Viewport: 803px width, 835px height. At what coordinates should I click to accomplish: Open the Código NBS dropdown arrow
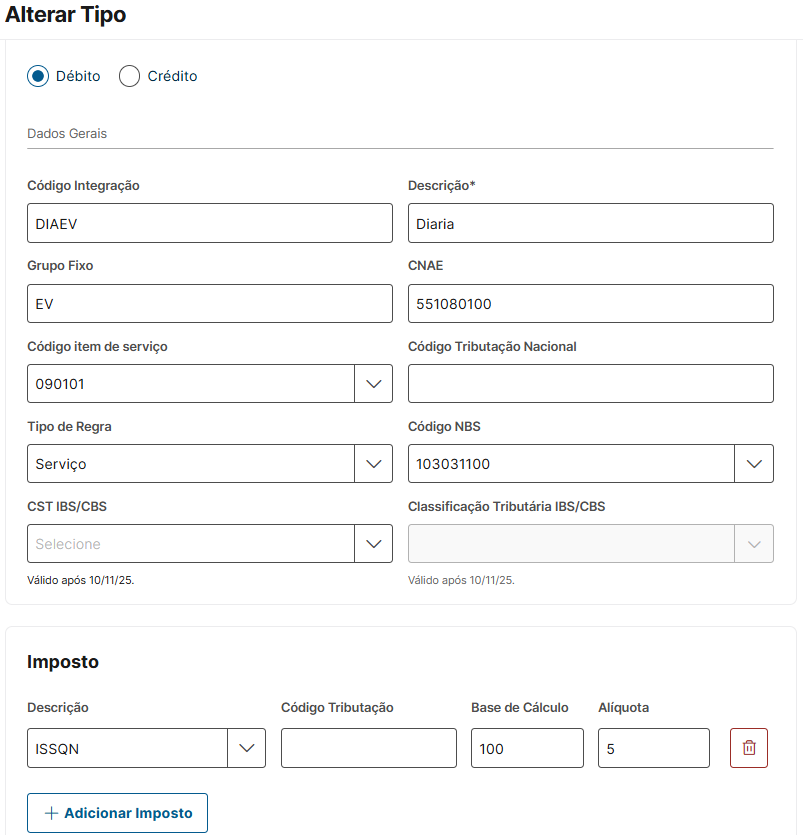(x=754, y=464)
